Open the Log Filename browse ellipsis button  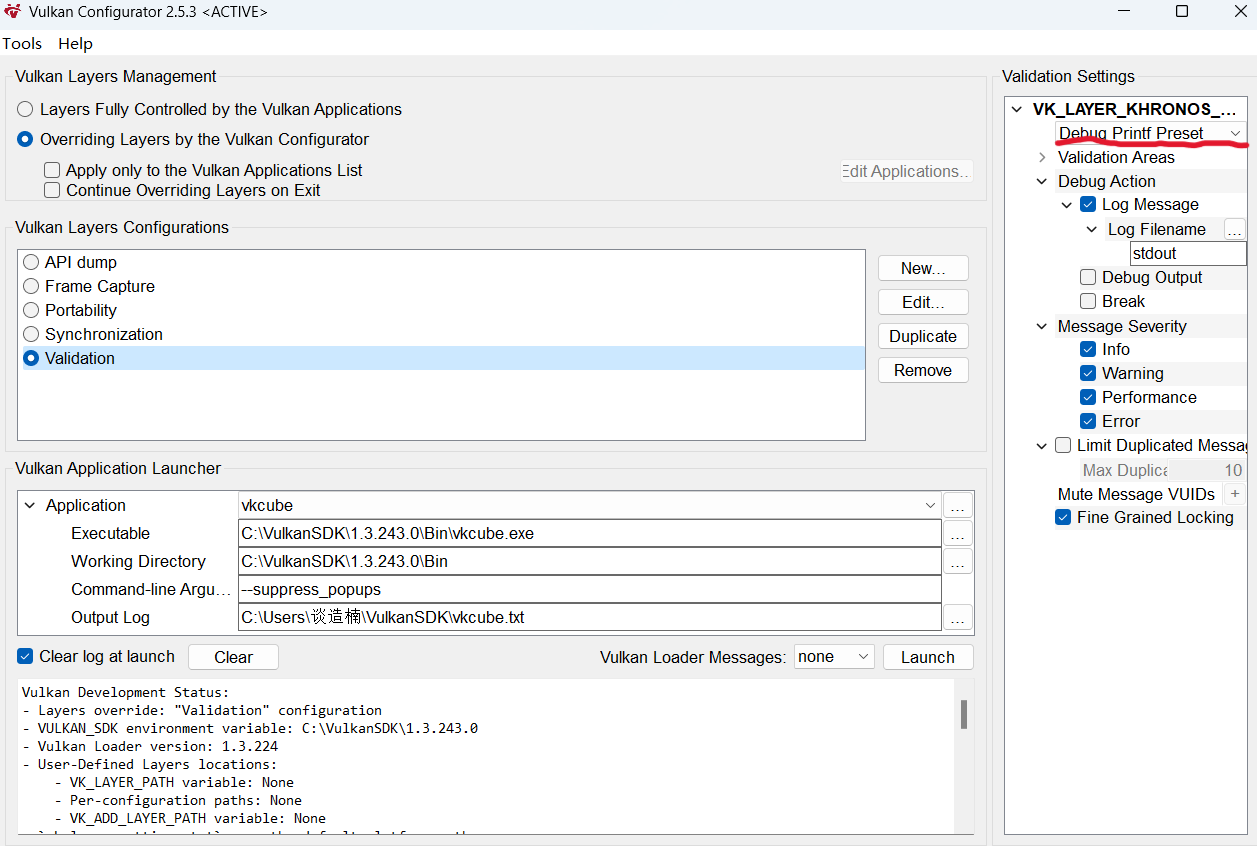click(1235, 229)
